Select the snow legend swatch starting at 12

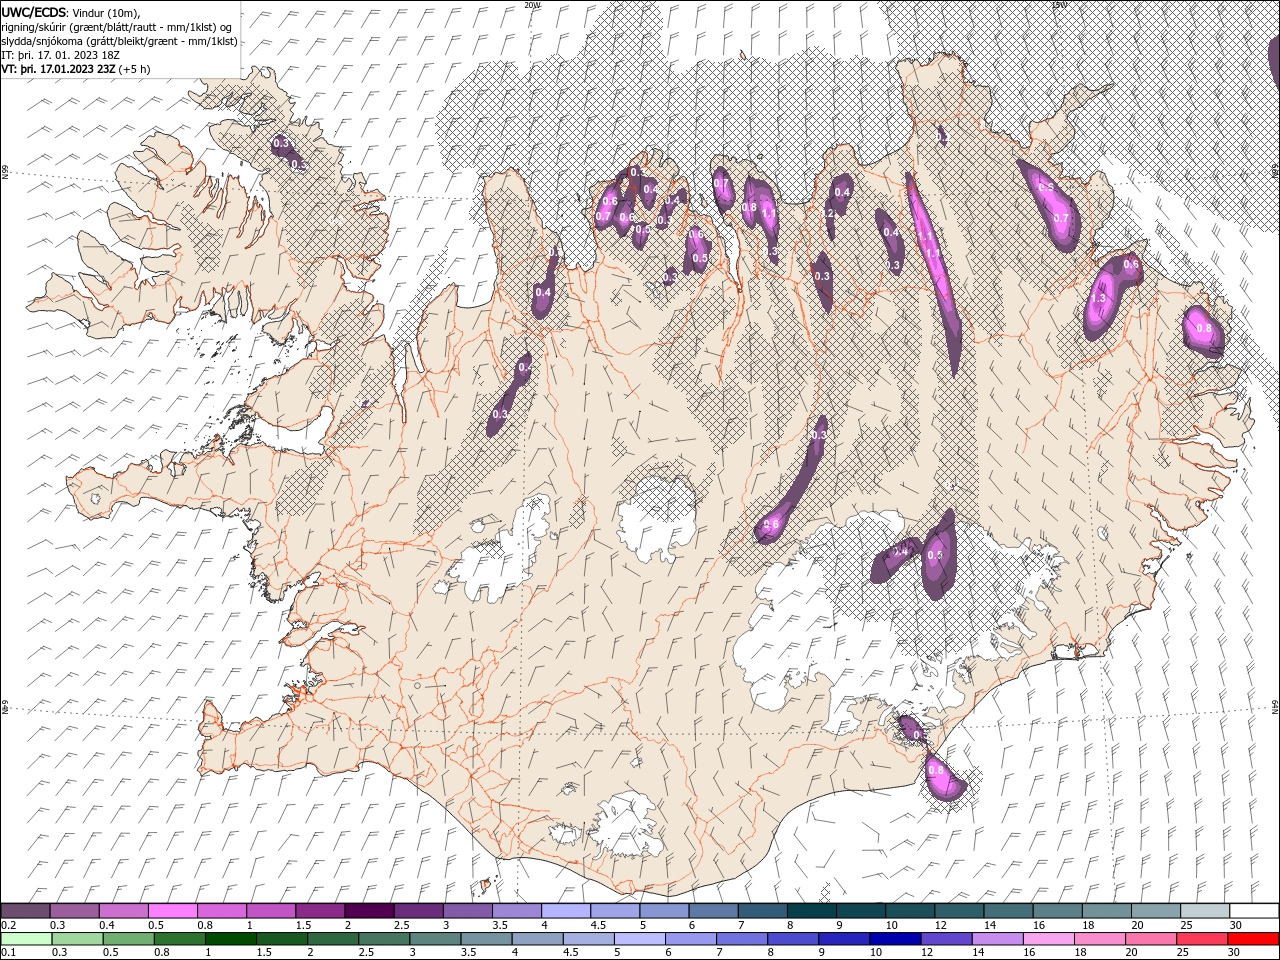(x=959, y=911)
